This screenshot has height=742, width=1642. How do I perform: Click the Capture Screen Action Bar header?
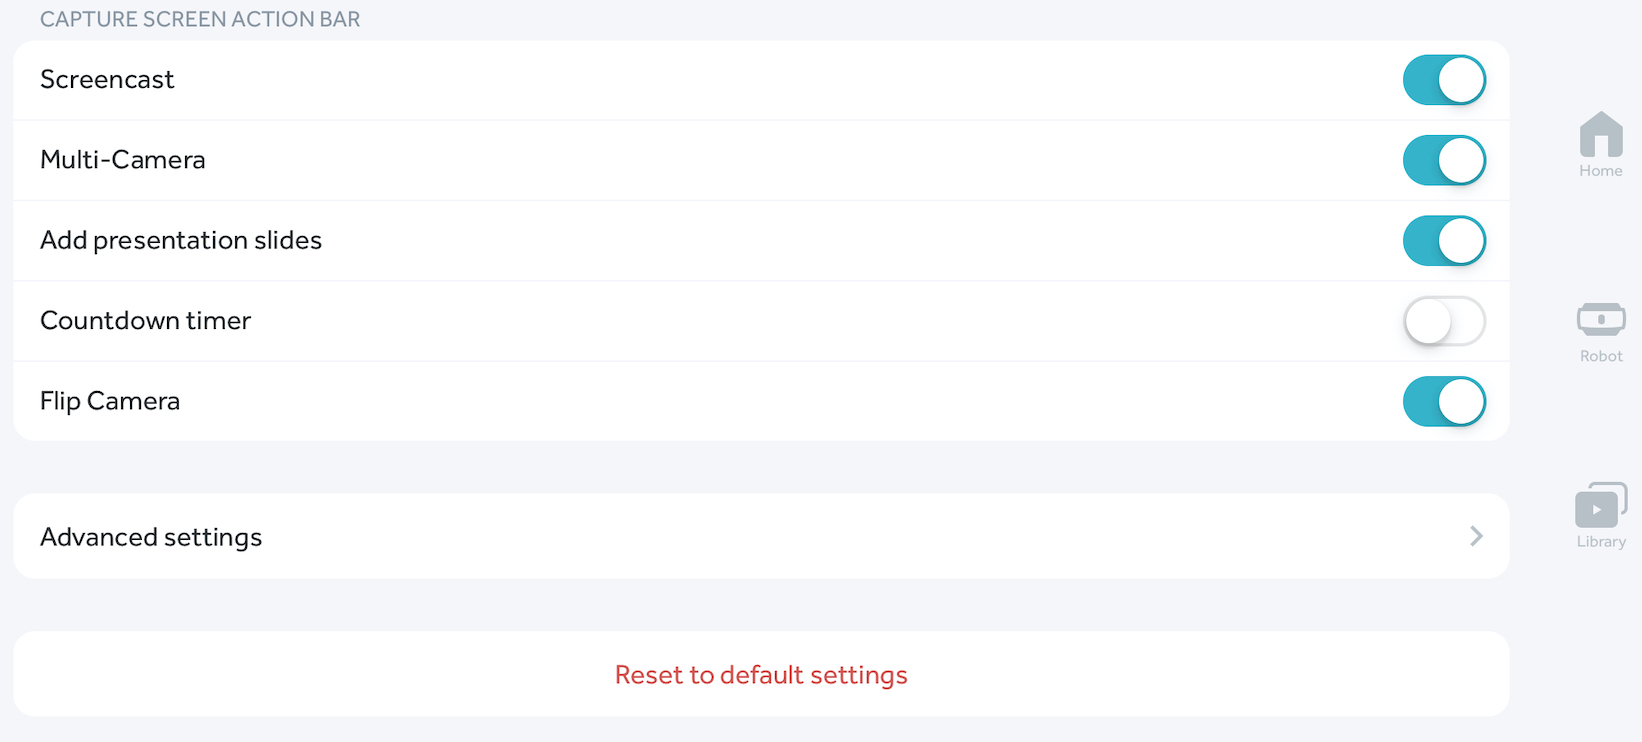tap(200, 19)
